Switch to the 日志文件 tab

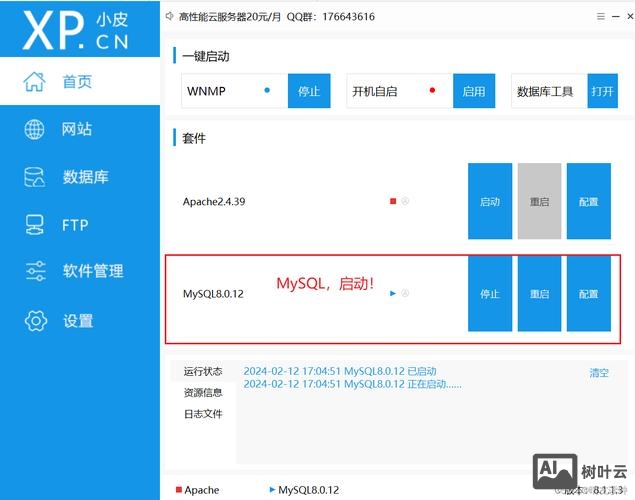[x=203, y=414]
